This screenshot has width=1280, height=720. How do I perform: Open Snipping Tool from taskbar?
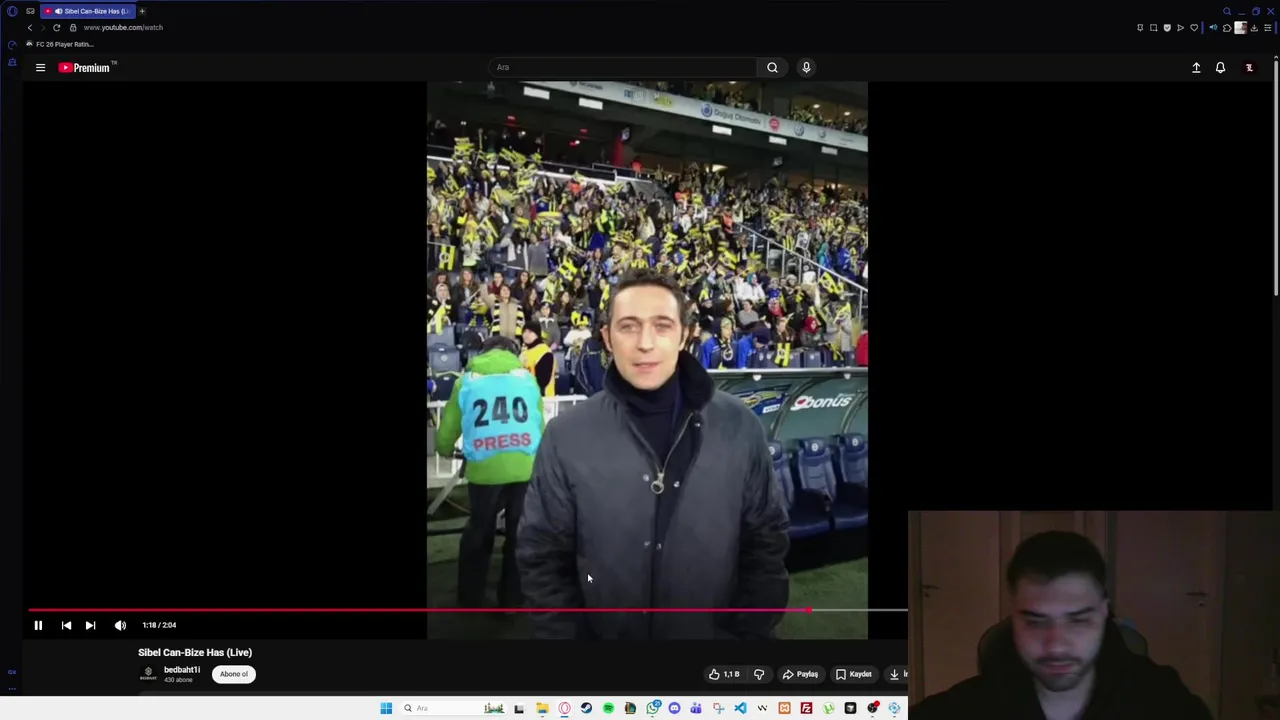718,708
